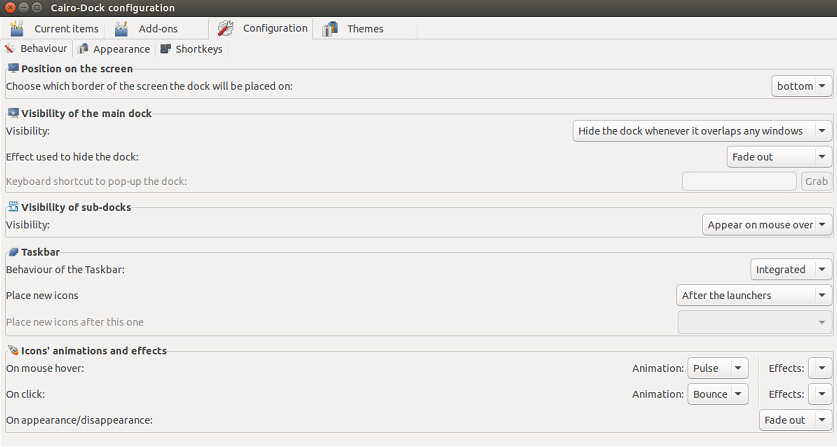Viewport: 837px width, 447px height.
Task: Click 'Behaviour of the Taskbar:' label
Action: tap(65, 270)
